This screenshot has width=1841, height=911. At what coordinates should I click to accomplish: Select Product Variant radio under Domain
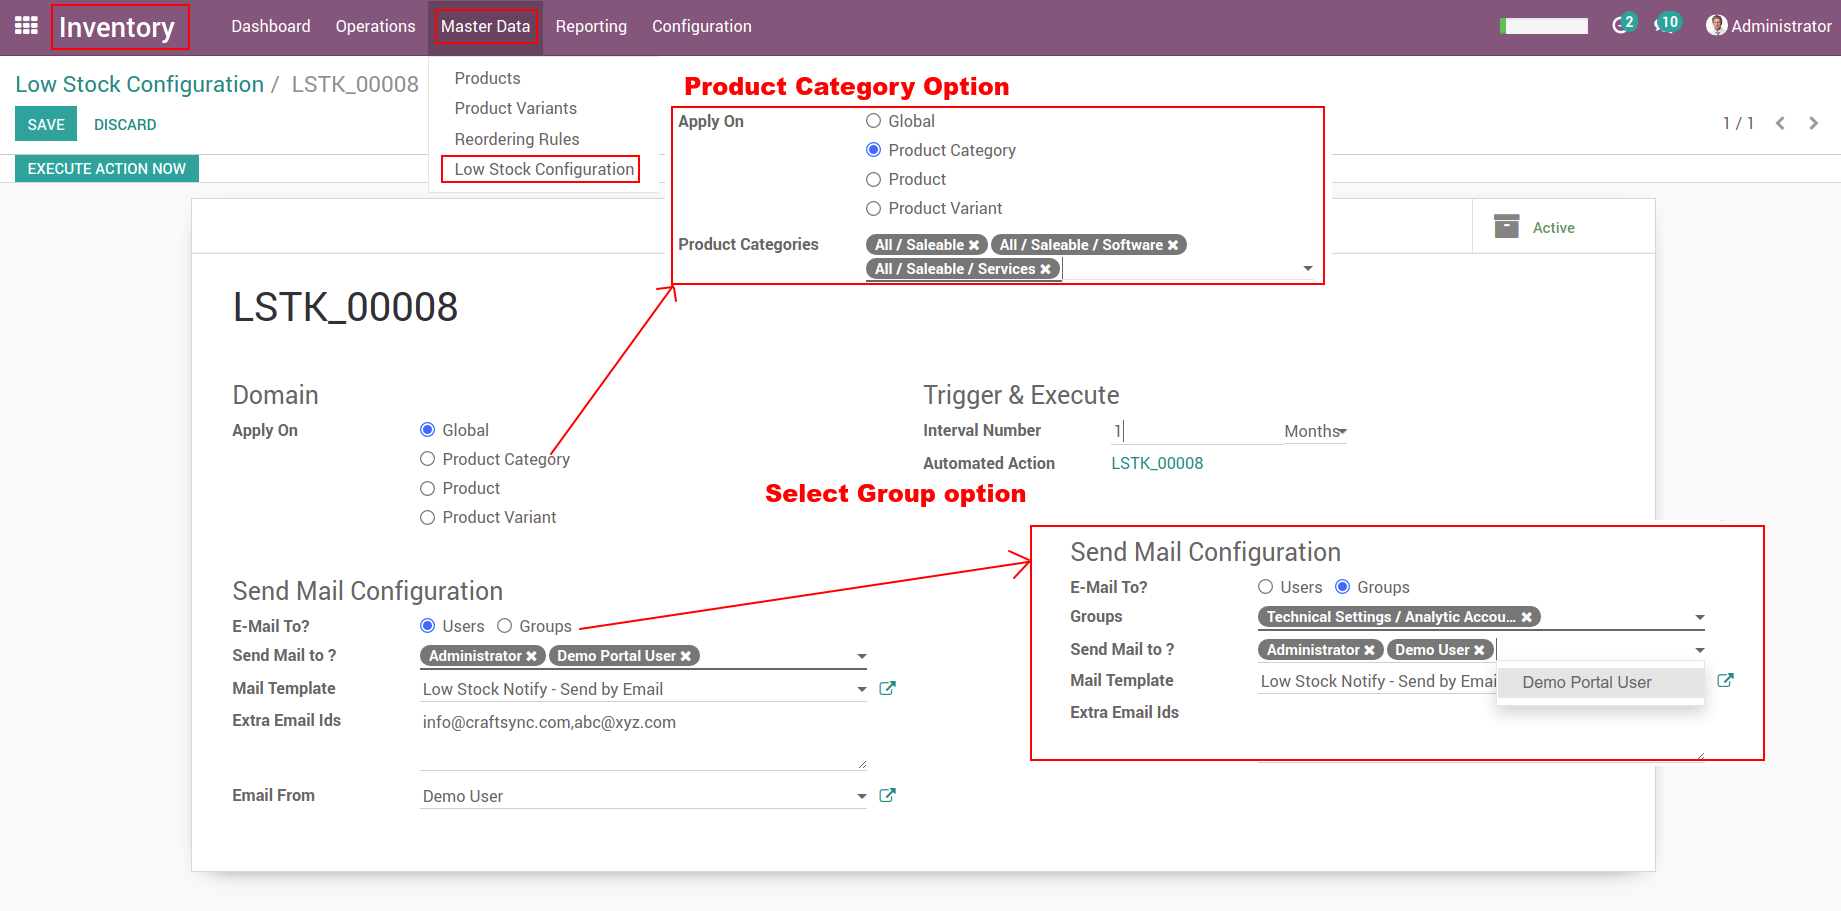click(x=428, y=517)
